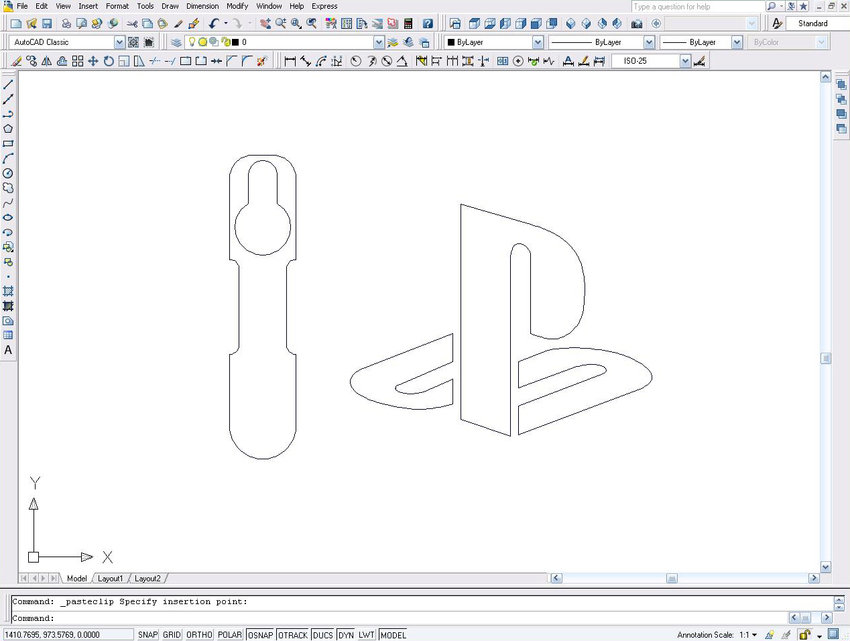Toggle DYN input in status bar
The height and width of the screenshot is (641, 850).
click(x=346, y=634)
